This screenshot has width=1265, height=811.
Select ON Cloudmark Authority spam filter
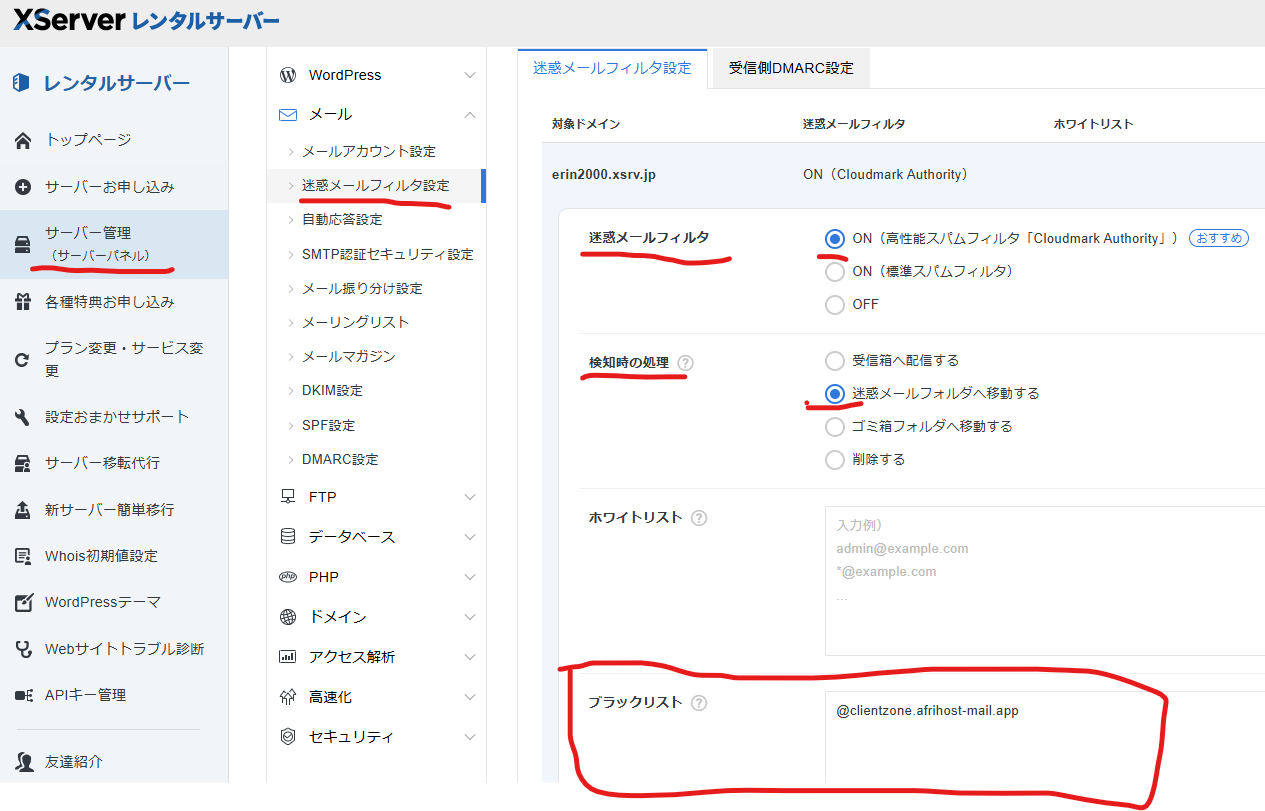835,239
